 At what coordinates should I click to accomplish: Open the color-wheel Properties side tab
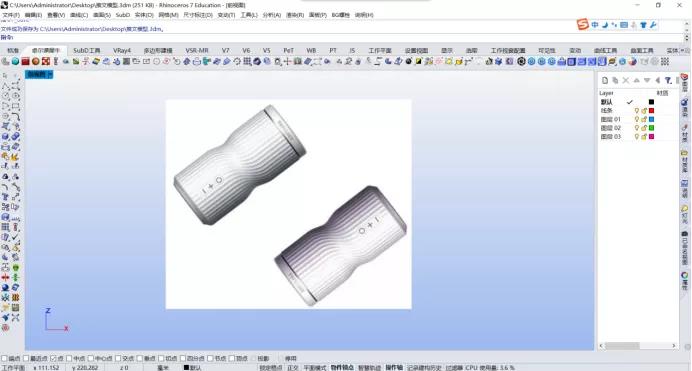684,281
